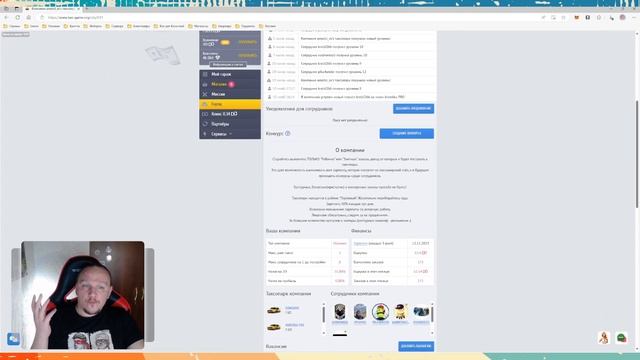Click the name link of the first taxi
This screenshot has width=640, height=360.
click(x=292, y=308)
